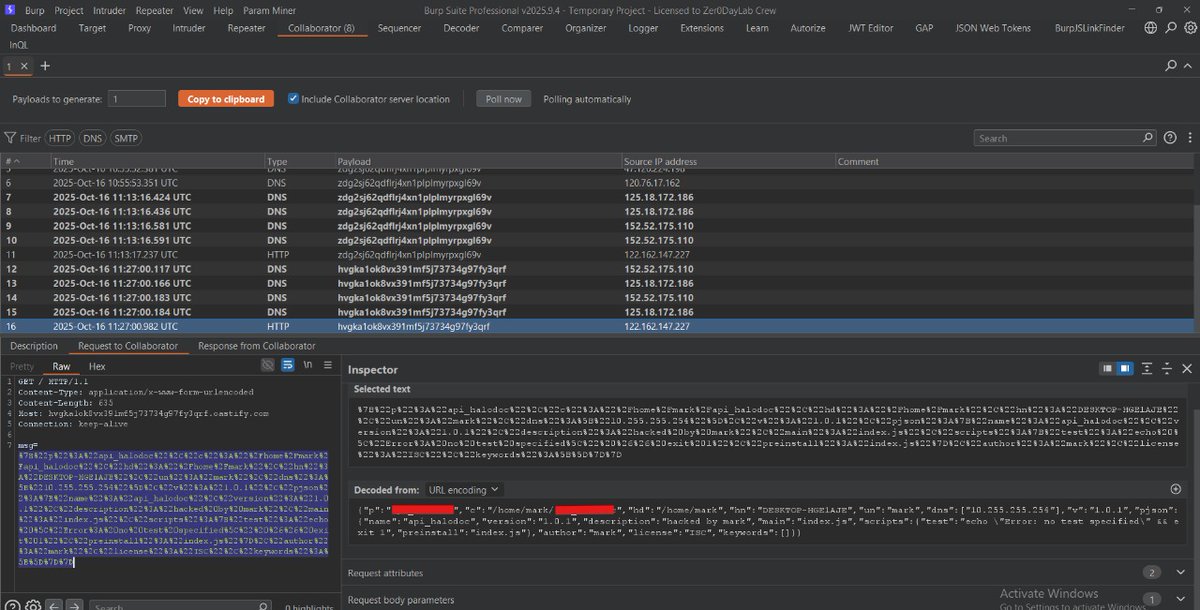The width and height of the screenshot is (1200, 610).
Task: Open the request editor hamburger menu icon
Action: [x=327, y=364]
